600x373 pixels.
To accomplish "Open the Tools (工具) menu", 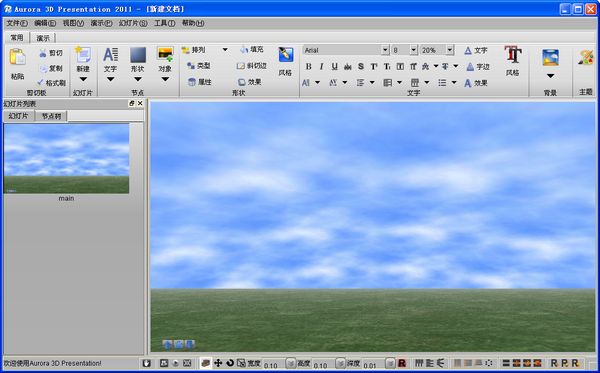I will pyautogui.click(x=165, y=23).
